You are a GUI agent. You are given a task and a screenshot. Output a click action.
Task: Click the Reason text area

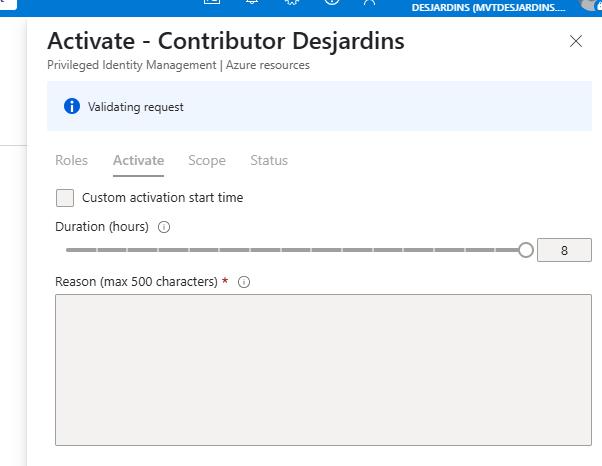[323, 370]
